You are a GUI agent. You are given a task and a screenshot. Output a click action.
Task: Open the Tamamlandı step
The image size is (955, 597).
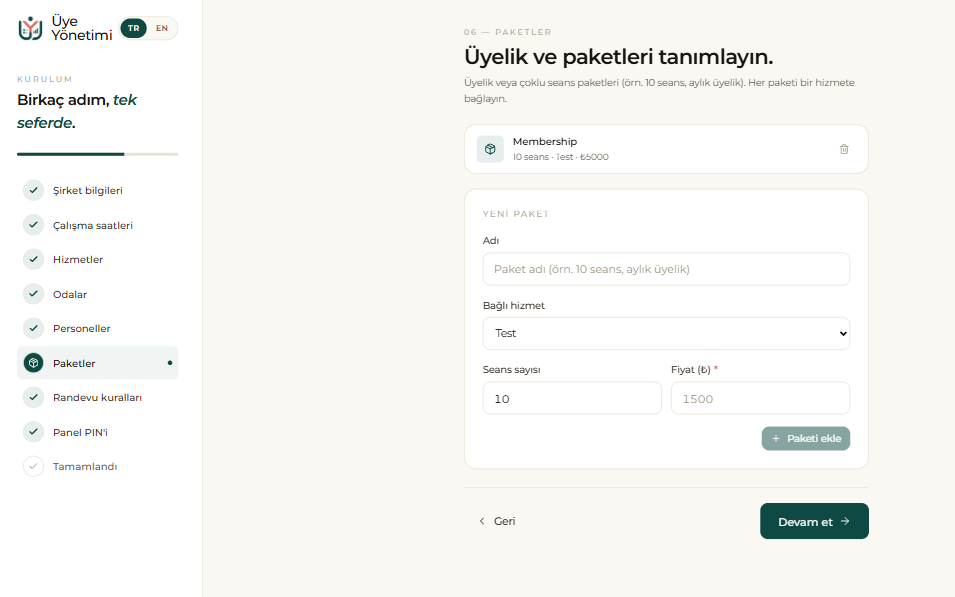97,466
